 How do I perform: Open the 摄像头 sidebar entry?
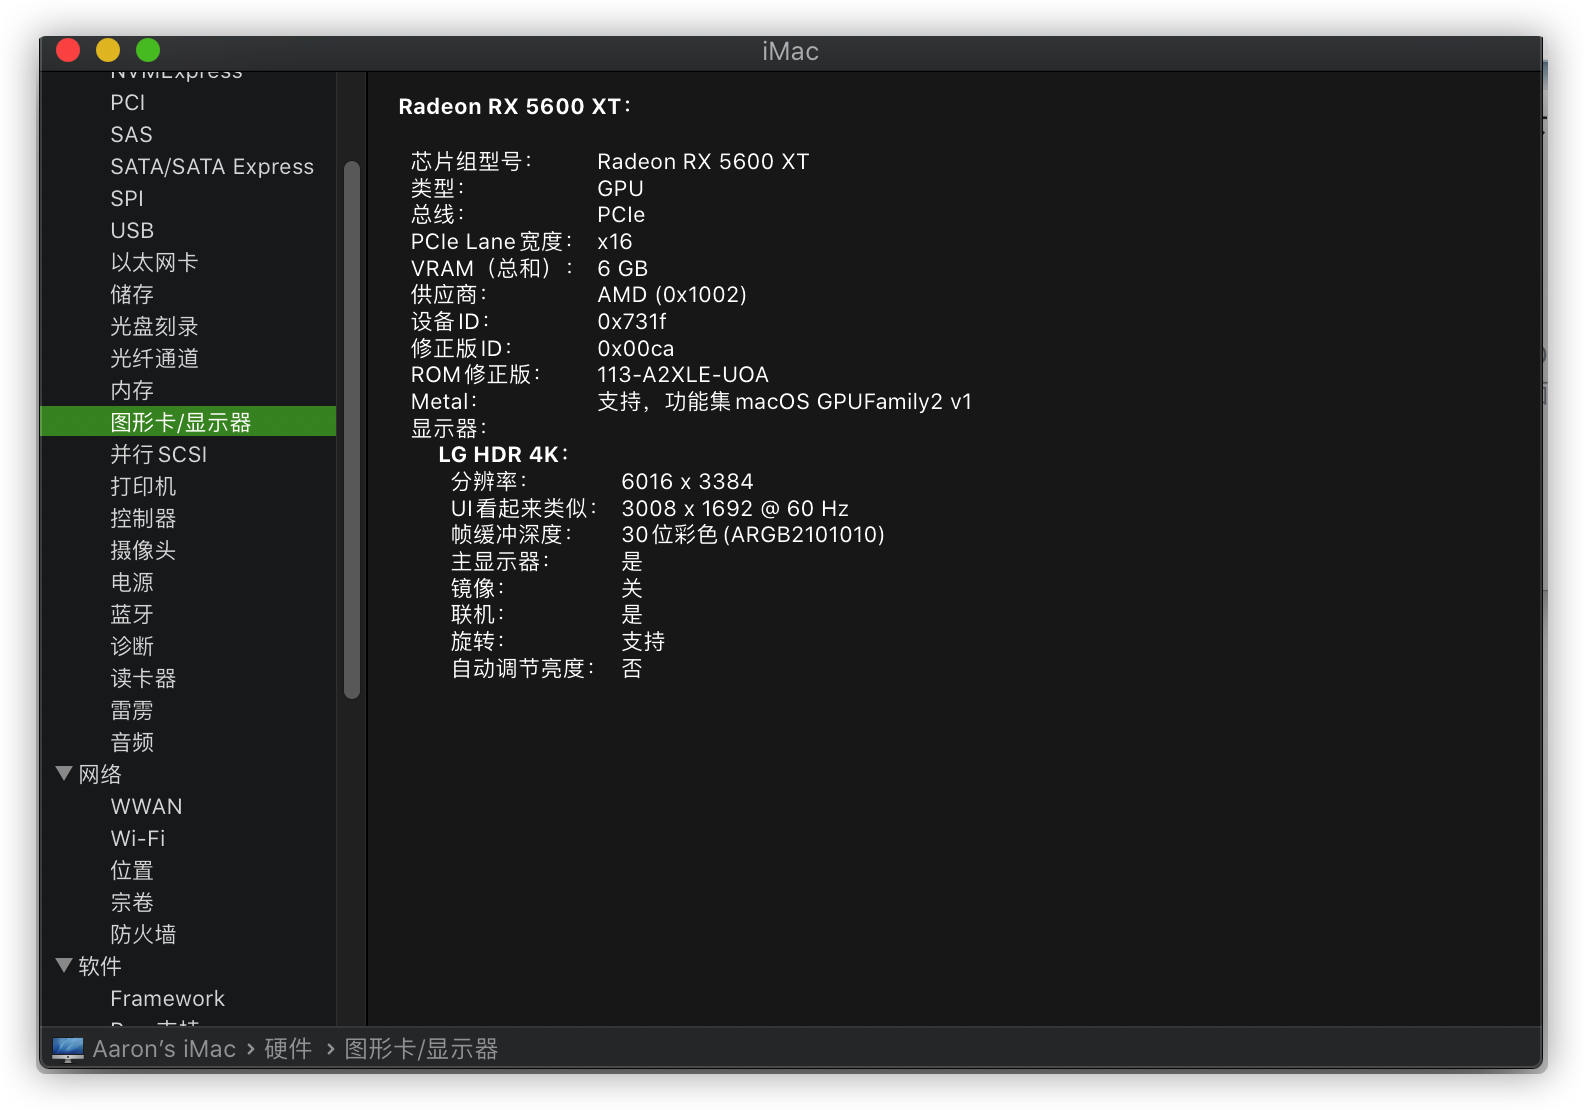(143, 550)
